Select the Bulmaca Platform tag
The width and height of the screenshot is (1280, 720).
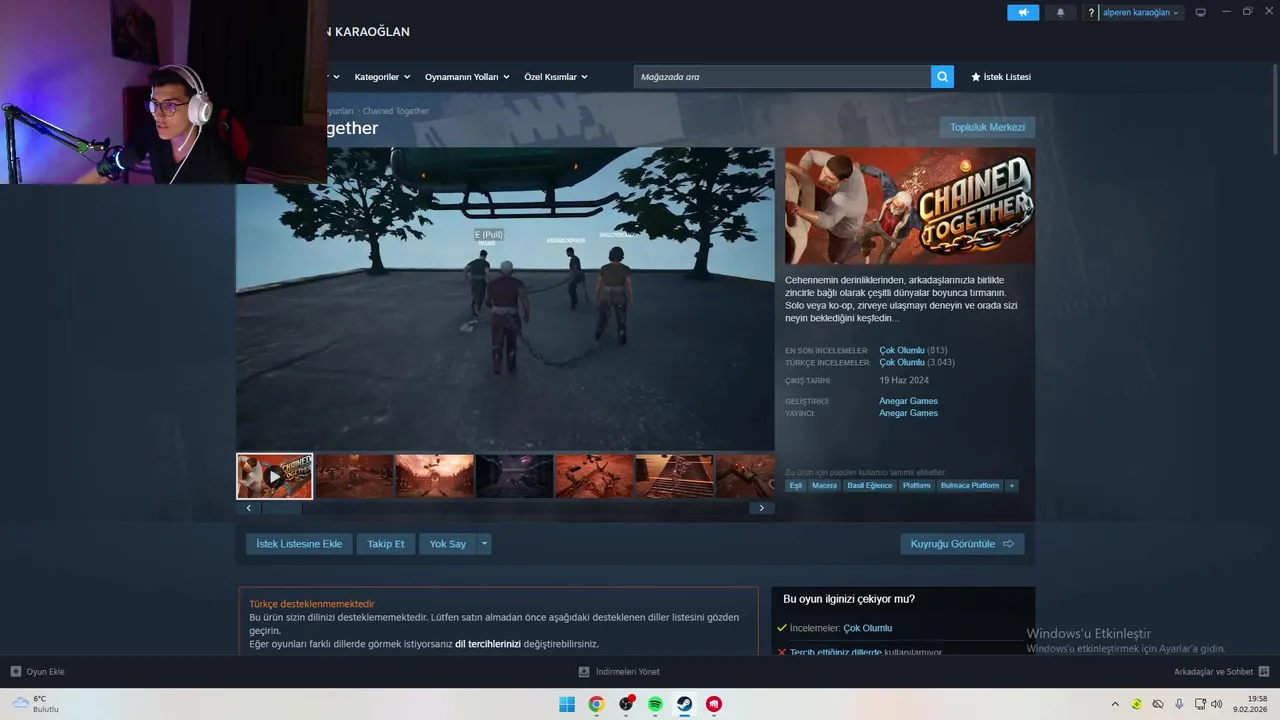pos(970,486)
